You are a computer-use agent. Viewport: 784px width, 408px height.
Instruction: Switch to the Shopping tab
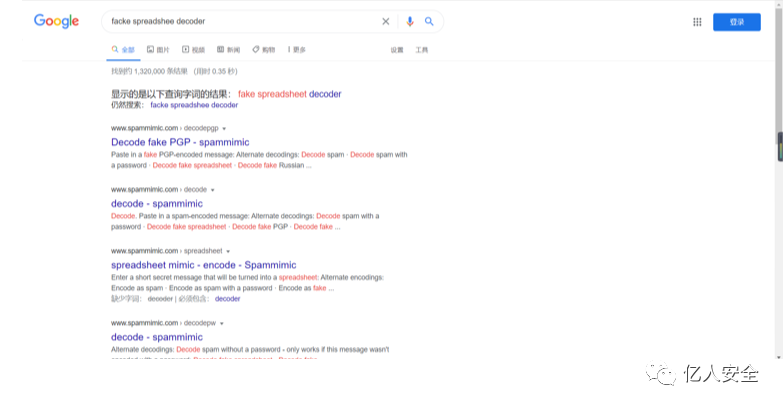coord(264,50)
